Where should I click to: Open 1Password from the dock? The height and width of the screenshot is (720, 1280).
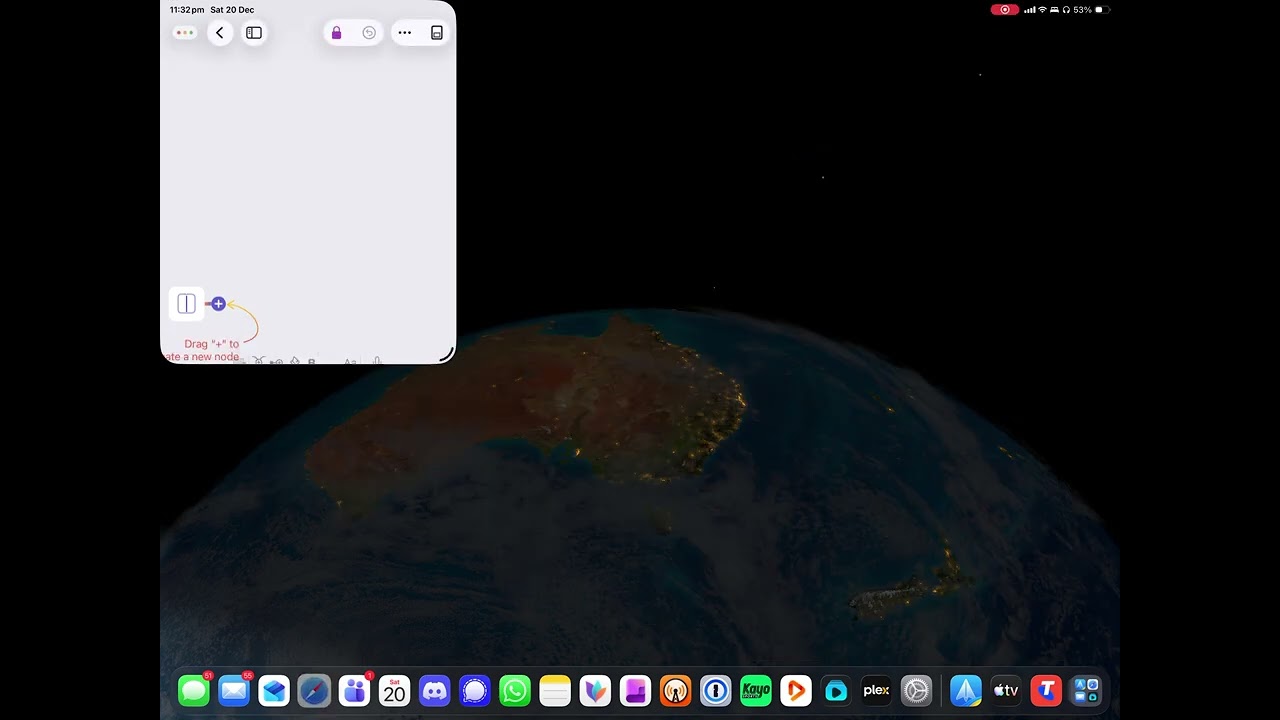[715, 691]
